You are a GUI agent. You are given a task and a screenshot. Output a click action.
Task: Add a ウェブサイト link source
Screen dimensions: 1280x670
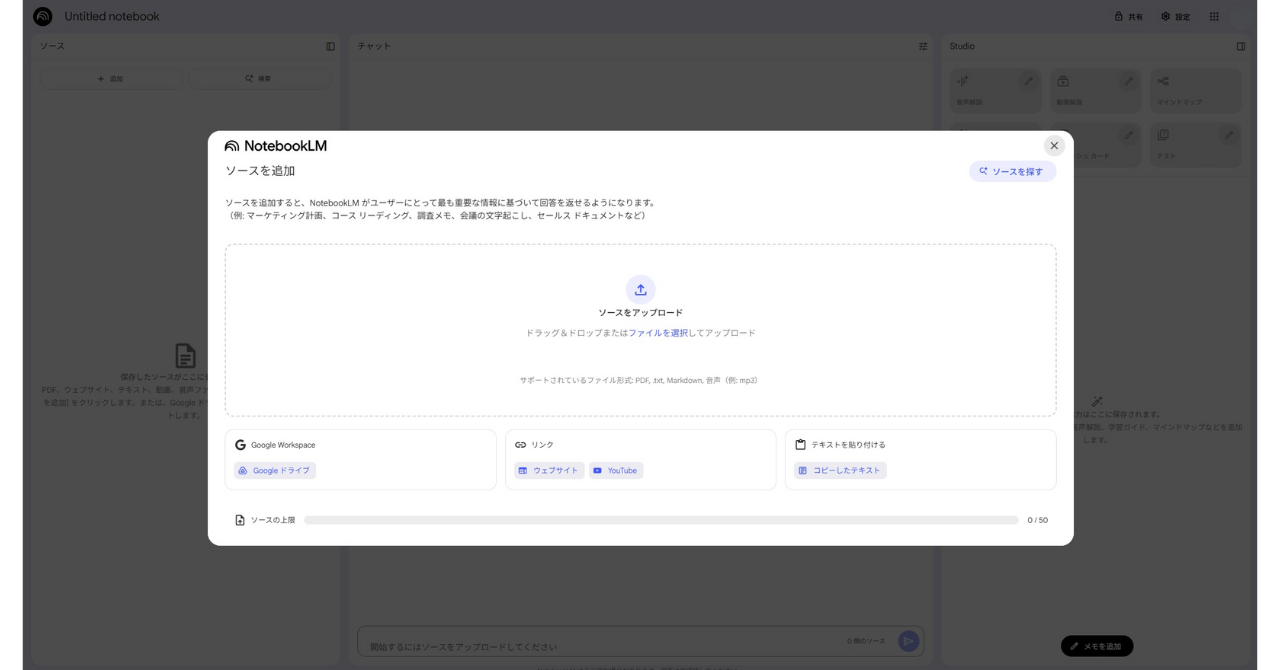click(x=549, y=470)
